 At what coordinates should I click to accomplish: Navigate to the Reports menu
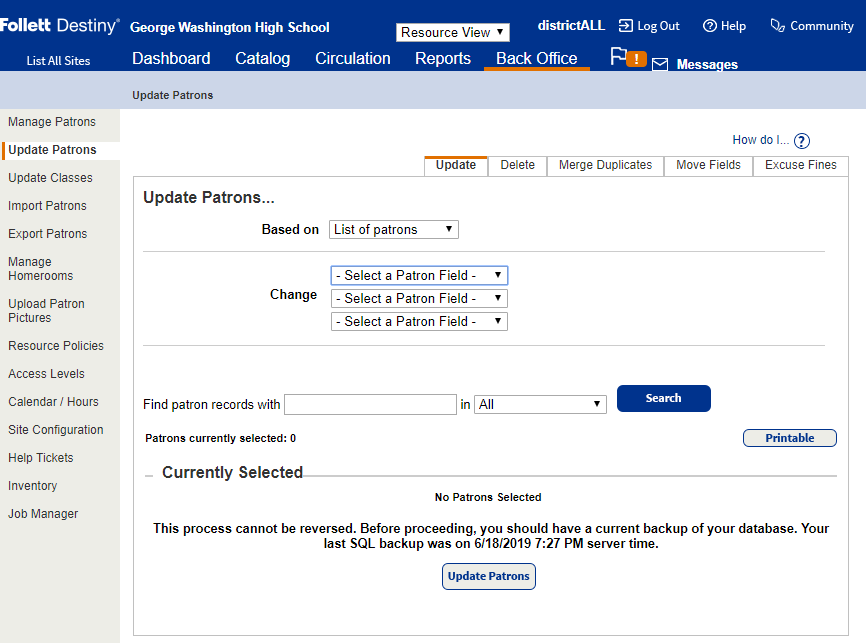click(442, 58)
